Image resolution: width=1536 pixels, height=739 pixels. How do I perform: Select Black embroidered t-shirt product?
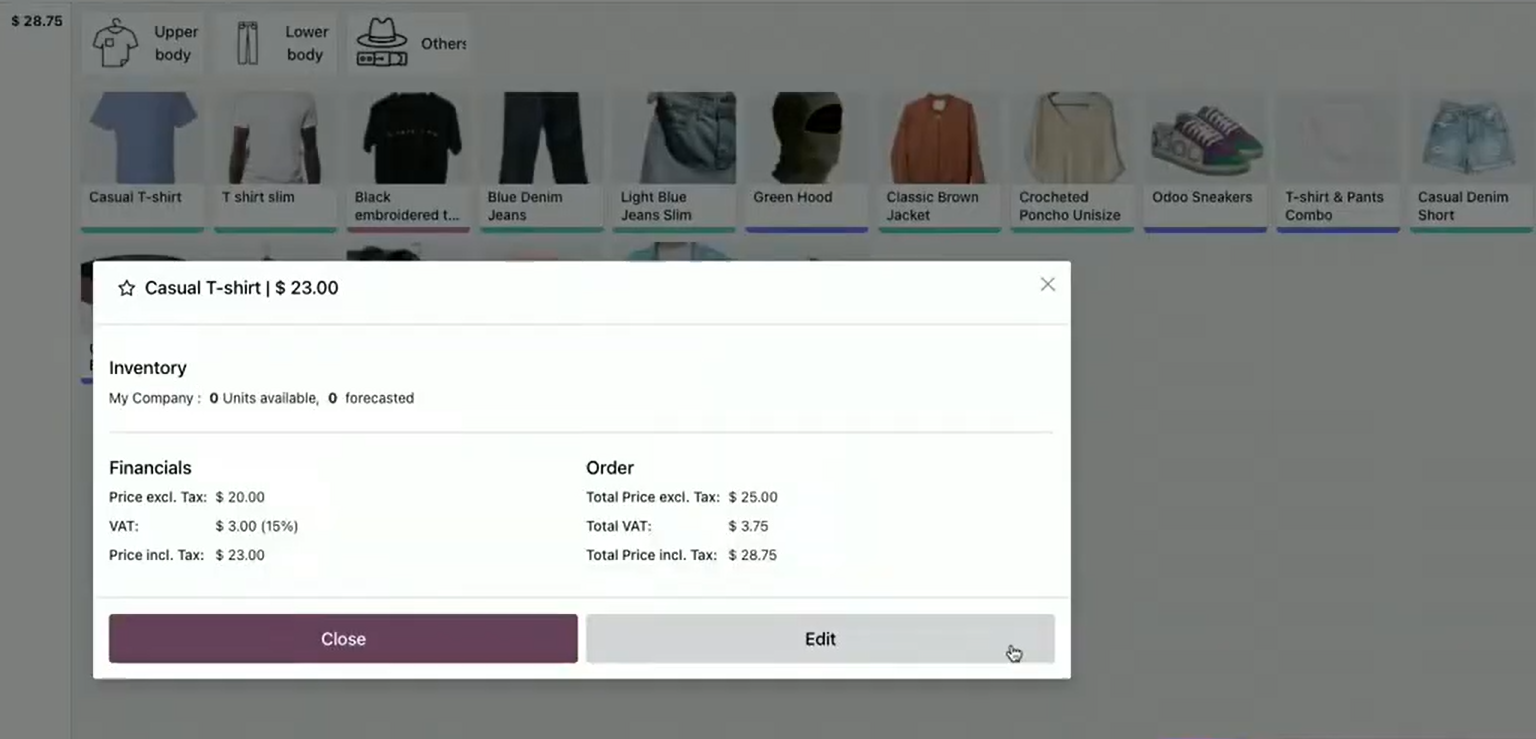408,162
